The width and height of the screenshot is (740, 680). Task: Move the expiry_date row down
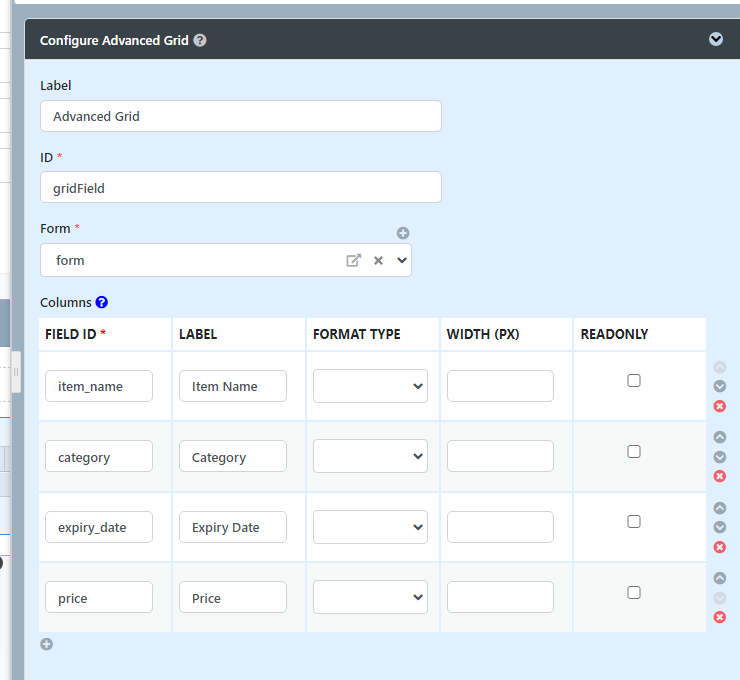pos(719,527)
